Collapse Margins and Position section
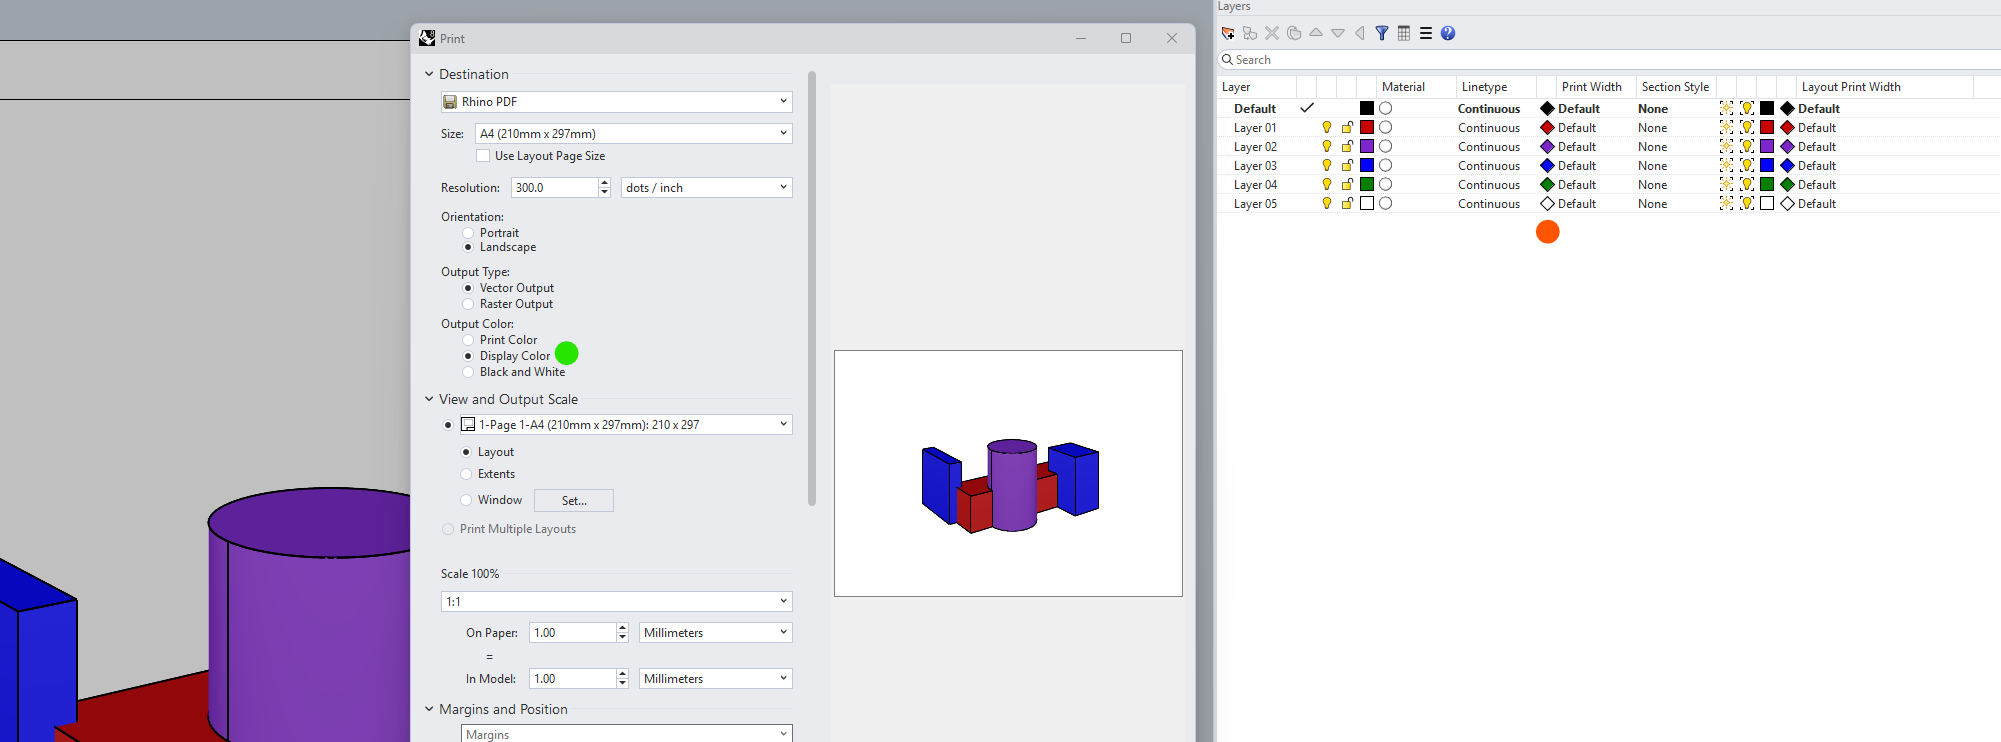Viewport: 2001px width, 742px height. (429, 709)
